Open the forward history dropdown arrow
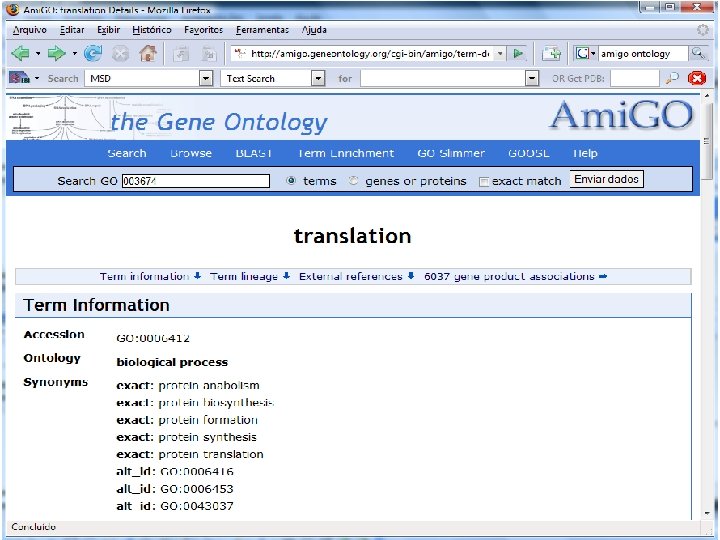 pos(74,54)
